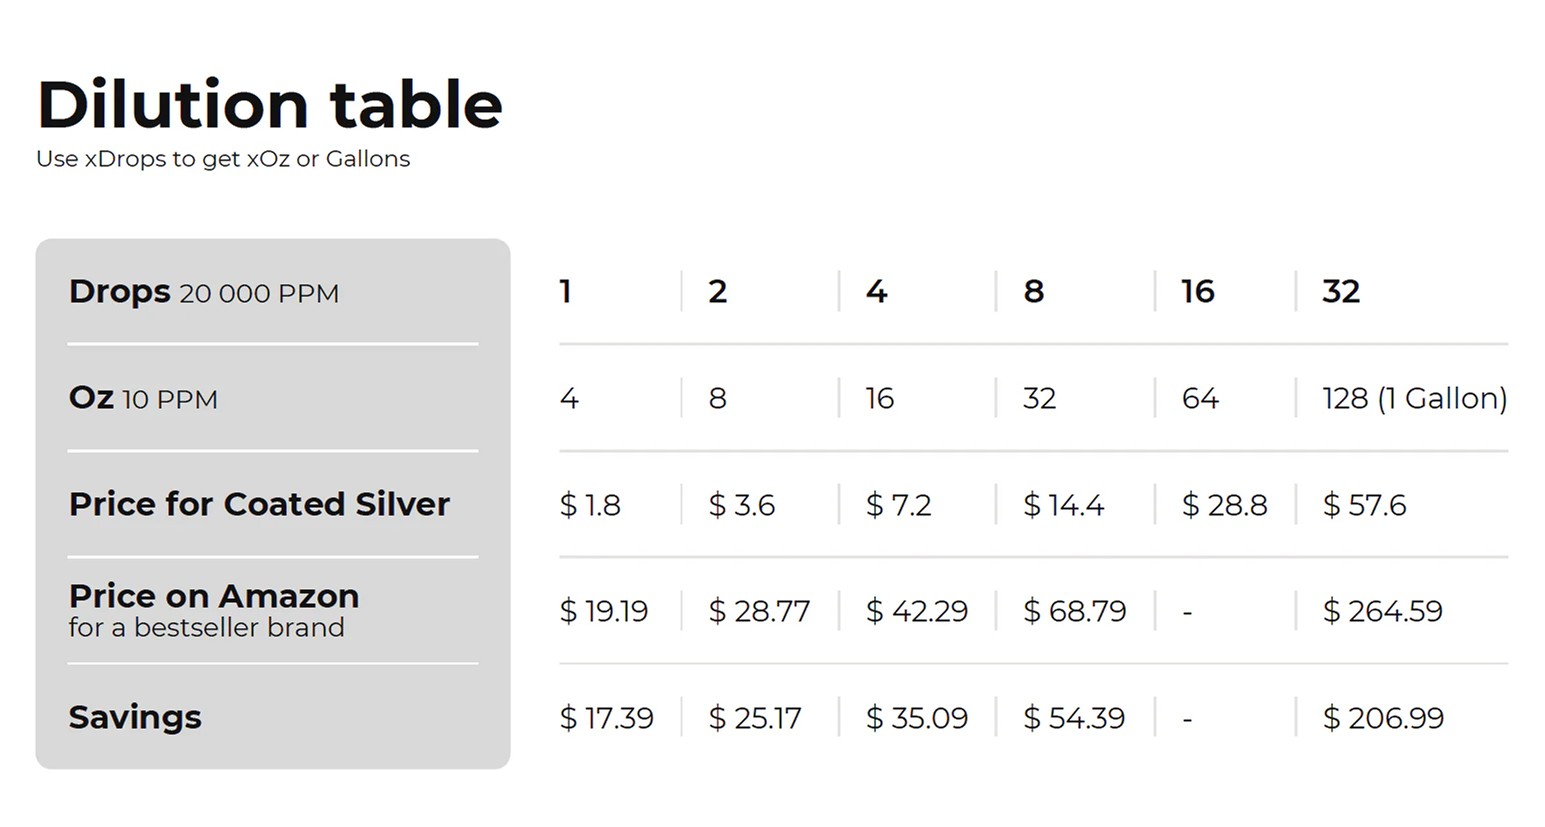Click the $ 1.8 coated silver price
This screenshot has width=1545, height=827.
tap(590, 505)
